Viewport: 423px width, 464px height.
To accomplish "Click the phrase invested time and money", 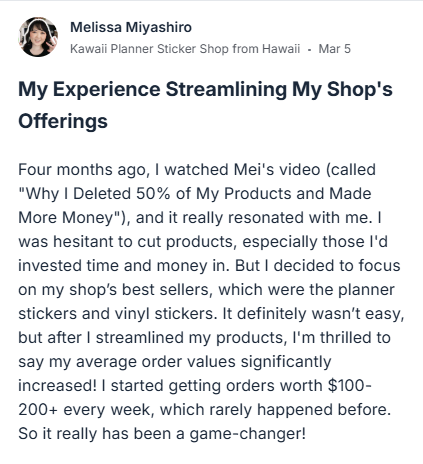I will coord(117,266).
